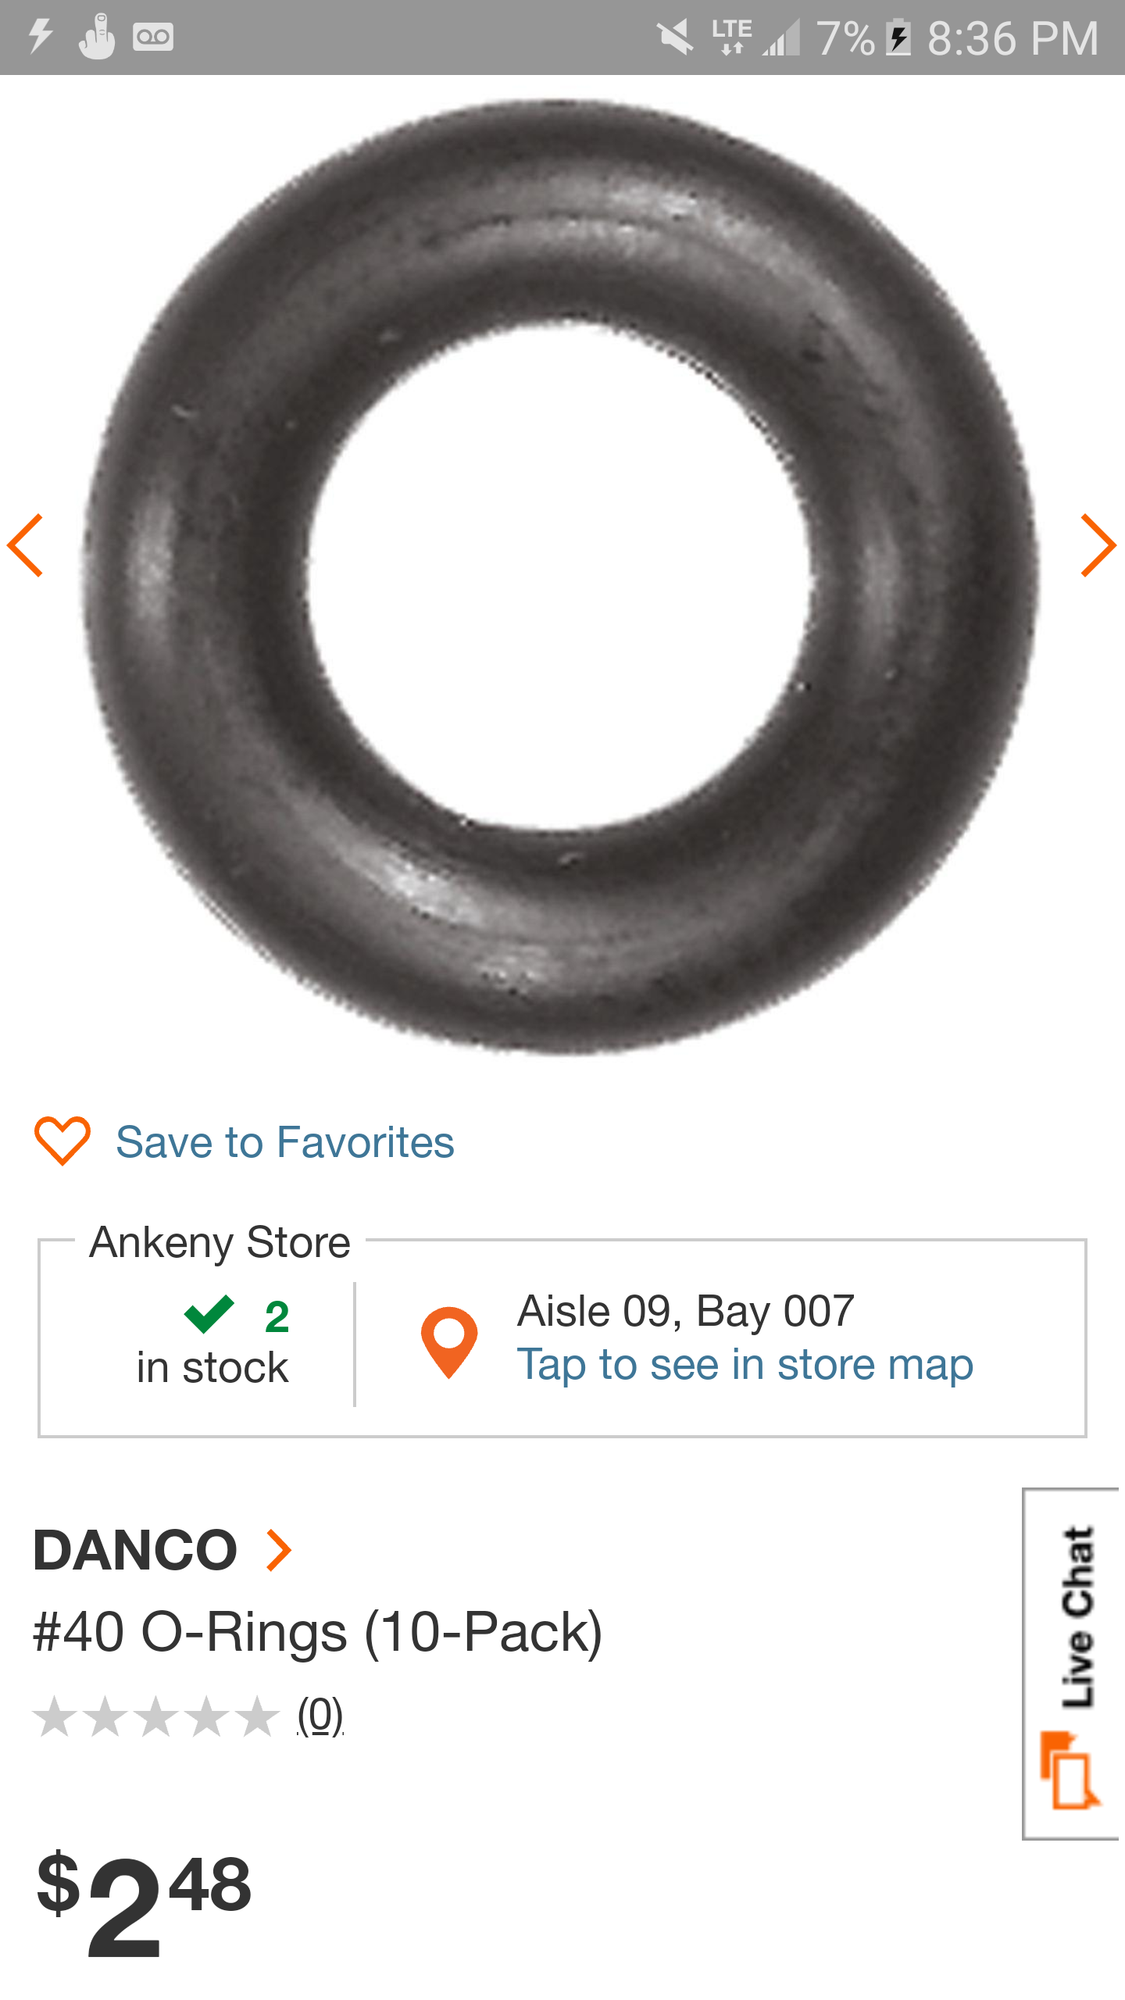The image size is (1125, 2000).
Task: Show the next product image
Action: pyautogui.click(x=1097, y=545)
